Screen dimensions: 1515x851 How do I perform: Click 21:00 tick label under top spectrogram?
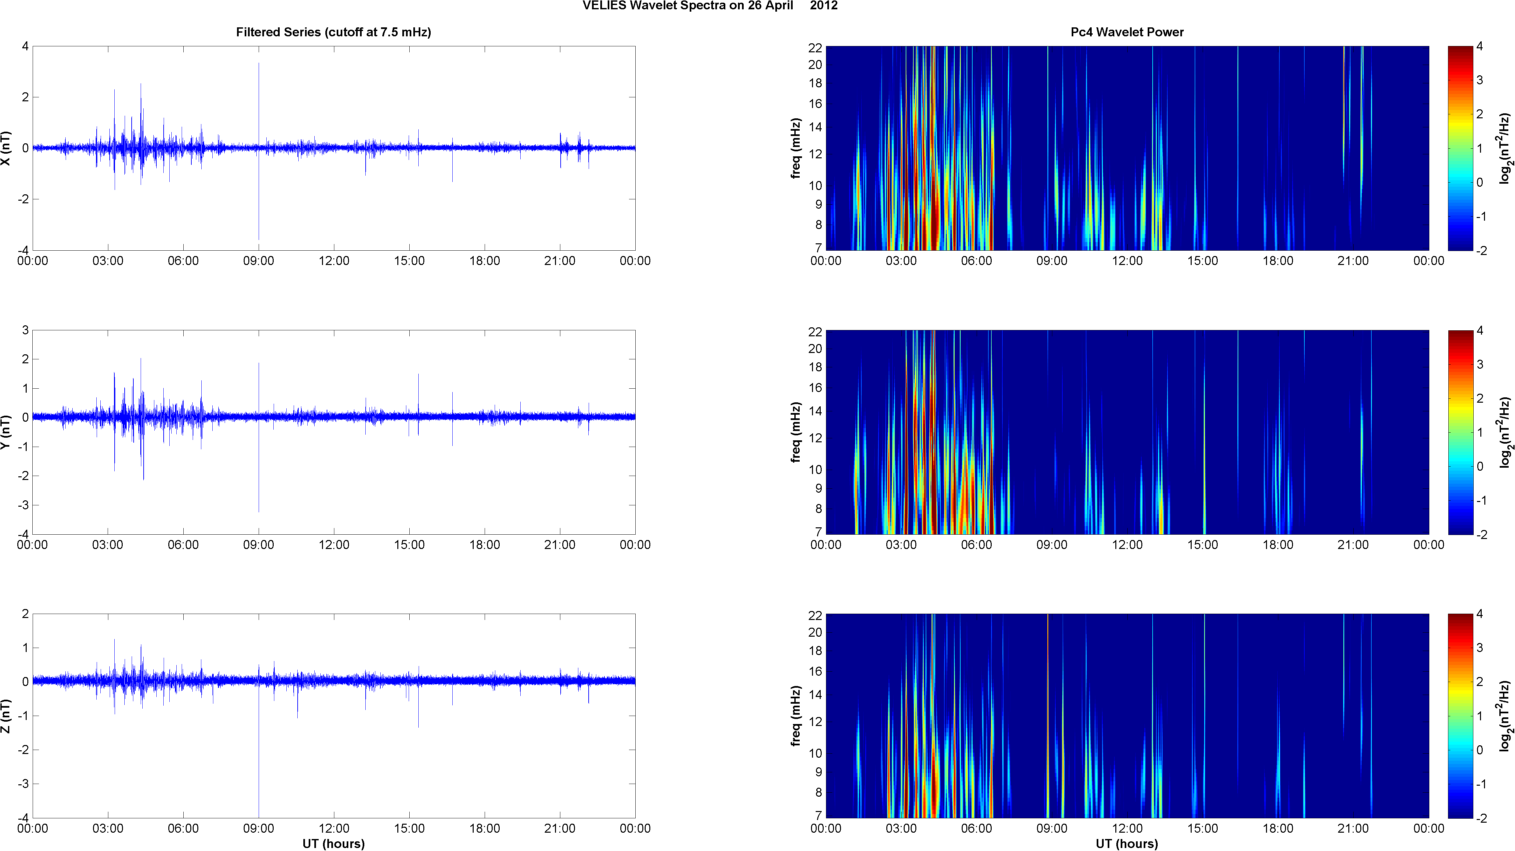(1353, 261)
